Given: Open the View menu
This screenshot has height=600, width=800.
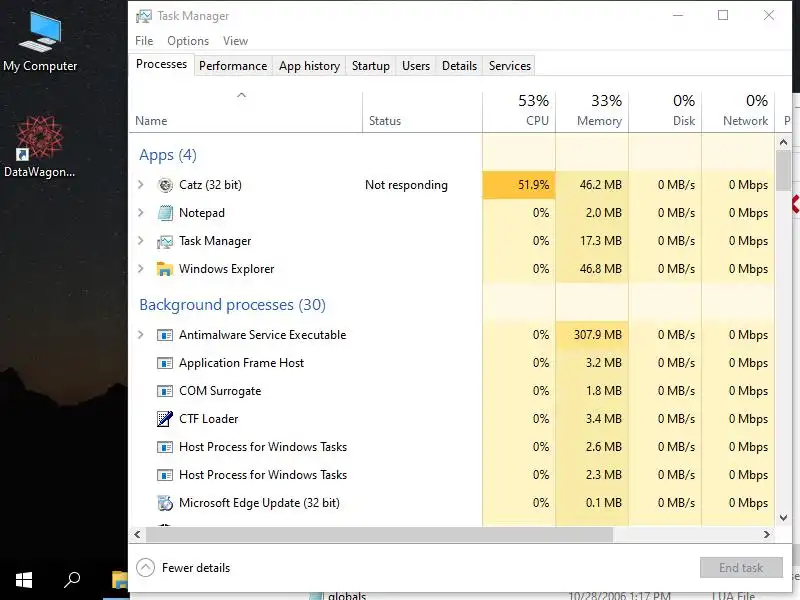Looking at the screenshot, I should click(235, 41).
